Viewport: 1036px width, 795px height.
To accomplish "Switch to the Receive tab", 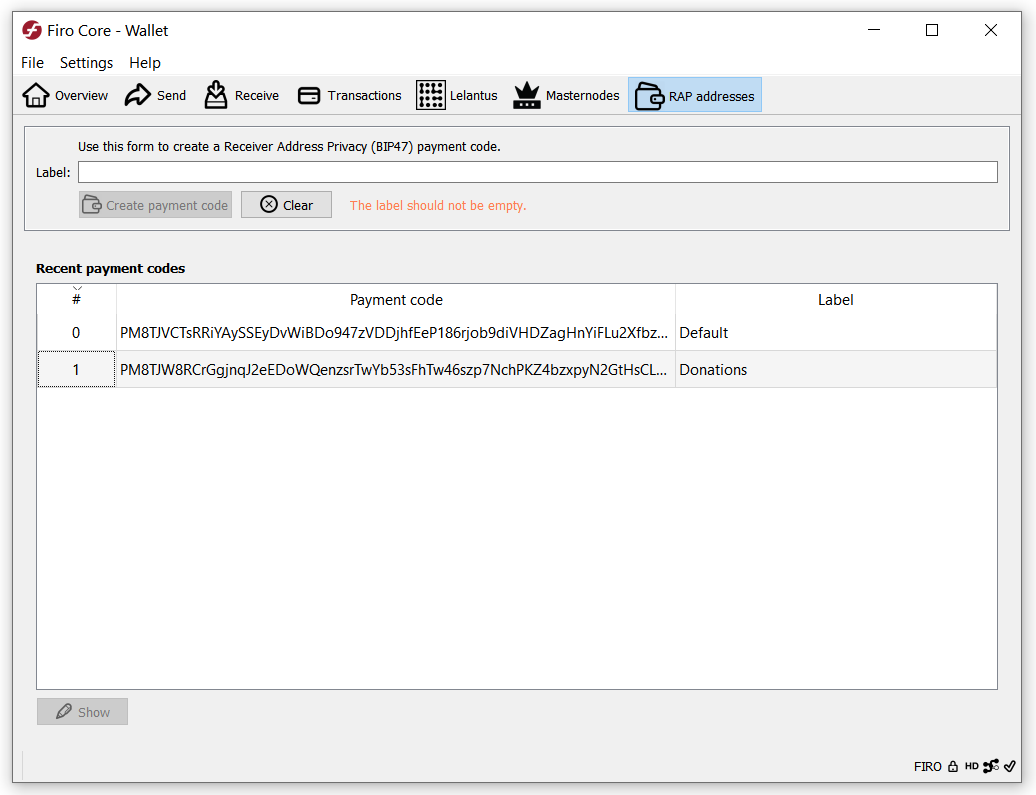I will tap(241, 95).
